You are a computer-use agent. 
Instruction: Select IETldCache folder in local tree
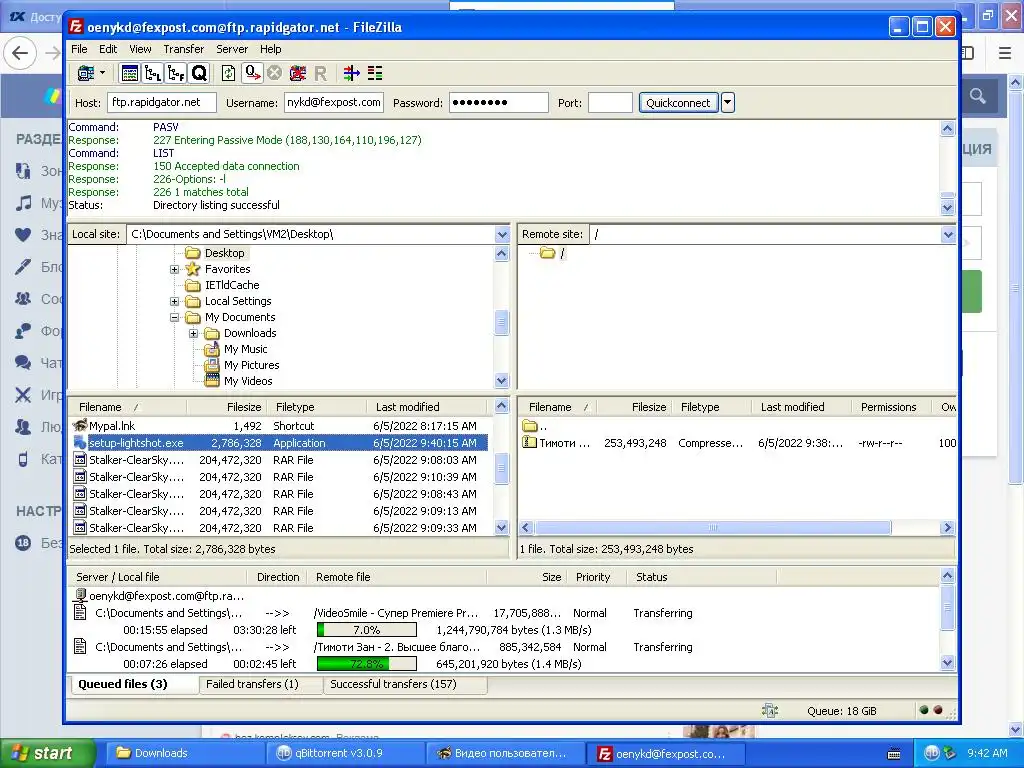(x=232, y=285)
